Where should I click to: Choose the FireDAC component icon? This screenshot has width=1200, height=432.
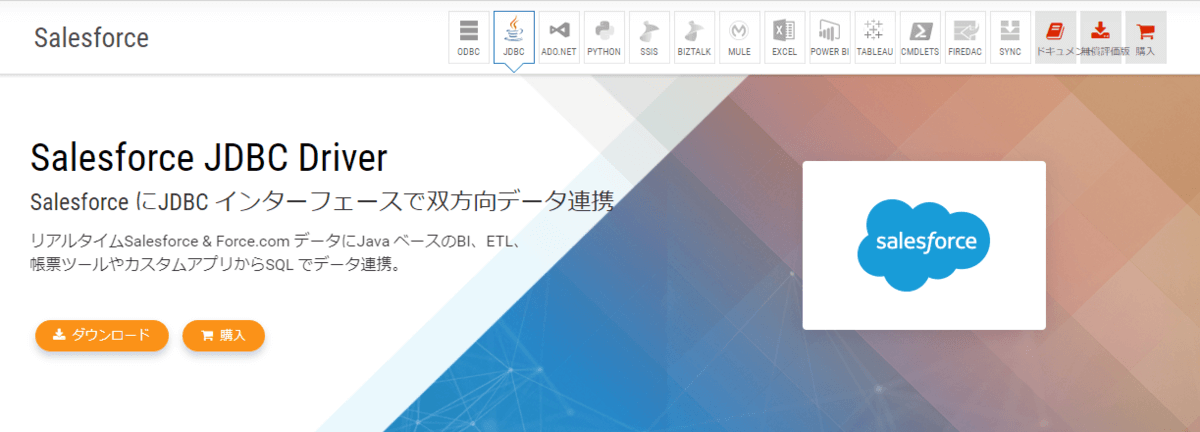coord(965,37)
